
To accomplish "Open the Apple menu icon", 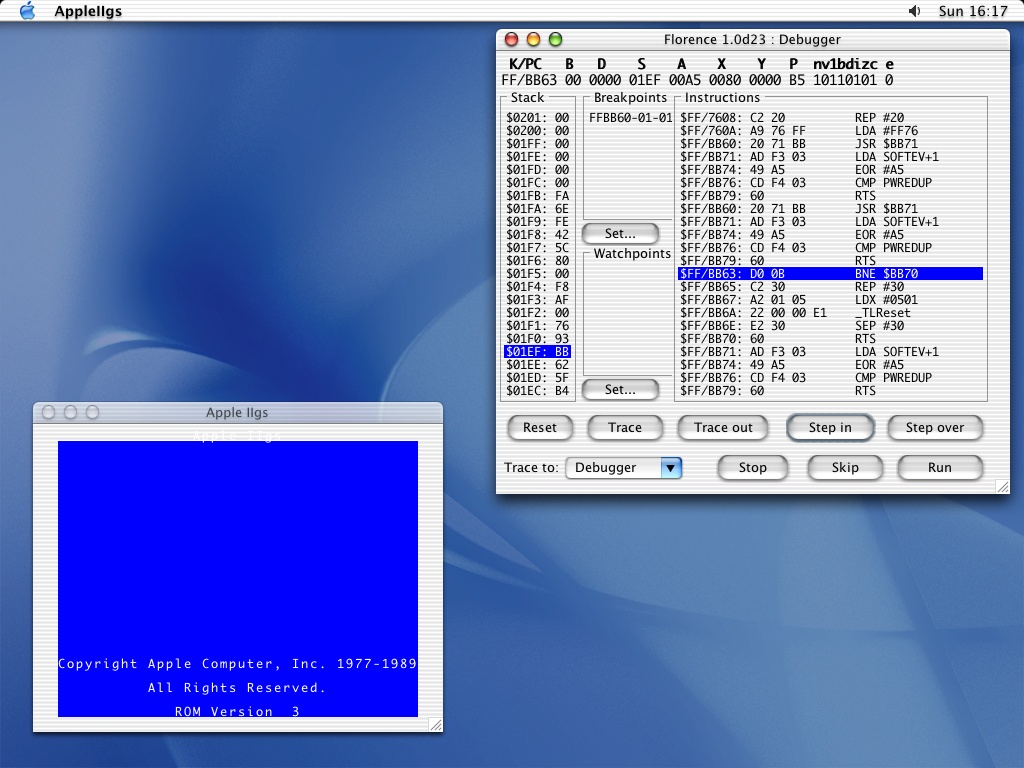I will click(27, 11).
